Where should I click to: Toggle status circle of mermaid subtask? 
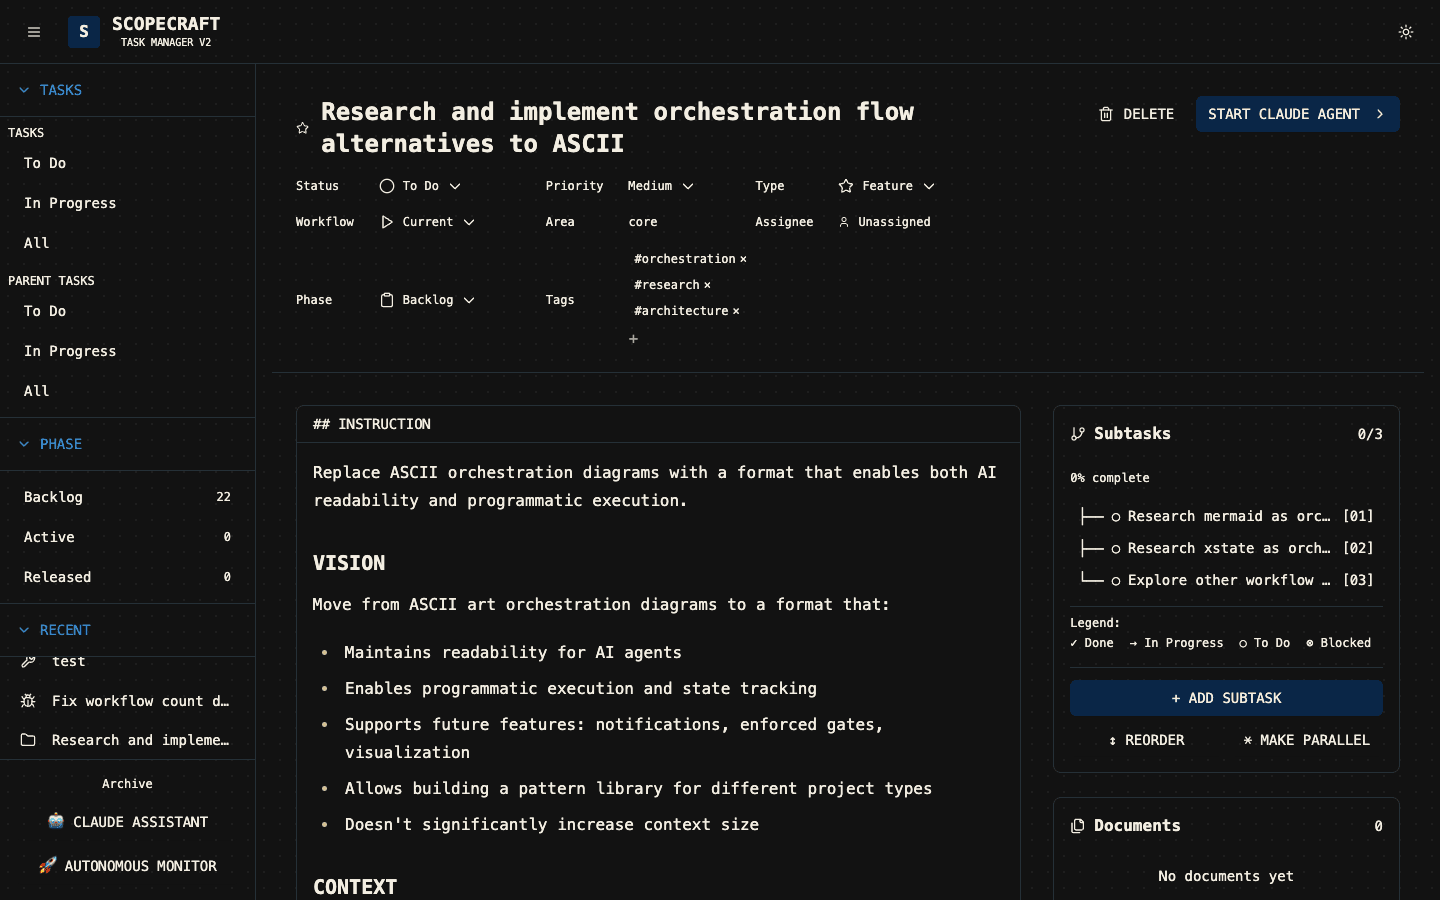(x=1115, y=517)
